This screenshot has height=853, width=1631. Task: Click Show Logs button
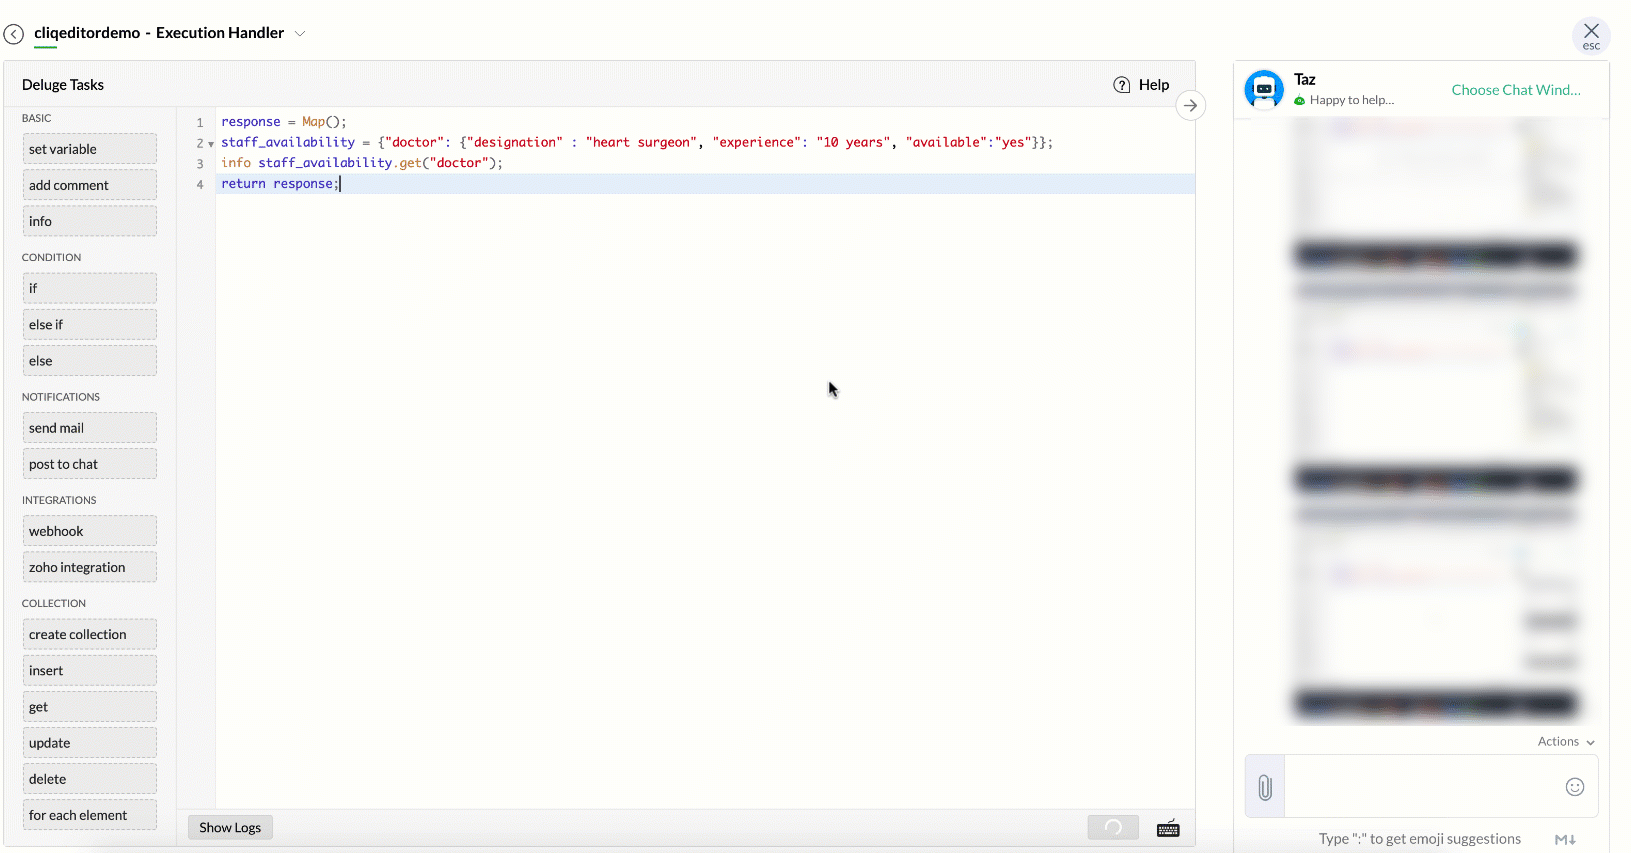230,827
